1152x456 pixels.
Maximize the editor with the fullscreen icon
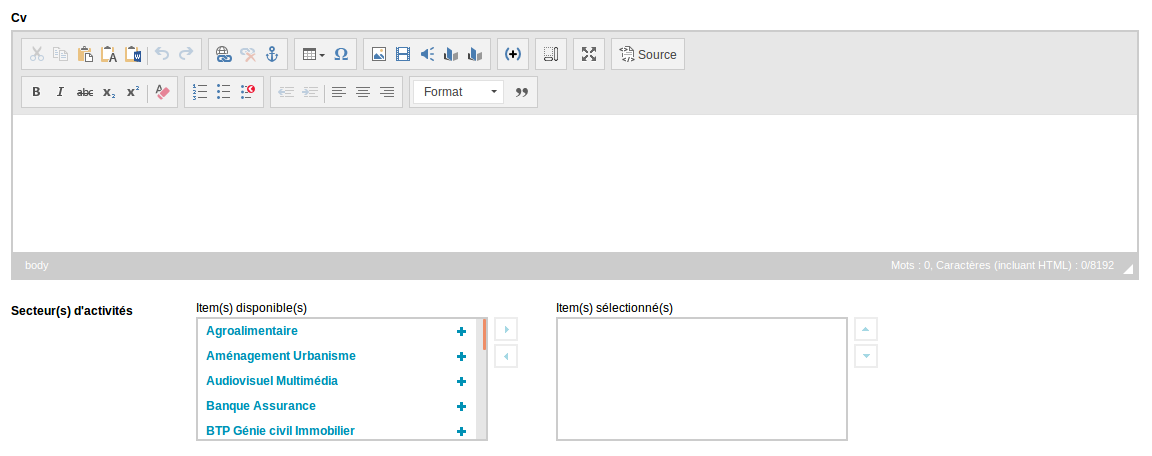click(589, 54)
